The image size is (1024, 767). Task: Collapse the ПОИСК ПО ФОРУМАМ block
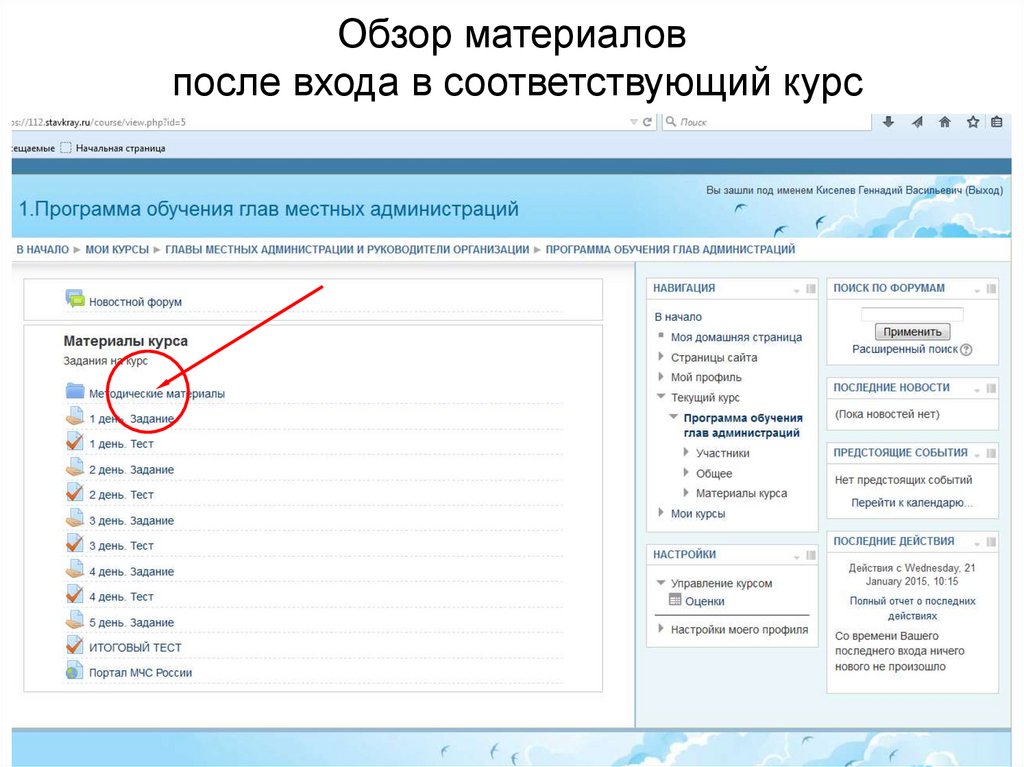click(x=976, y=287)
